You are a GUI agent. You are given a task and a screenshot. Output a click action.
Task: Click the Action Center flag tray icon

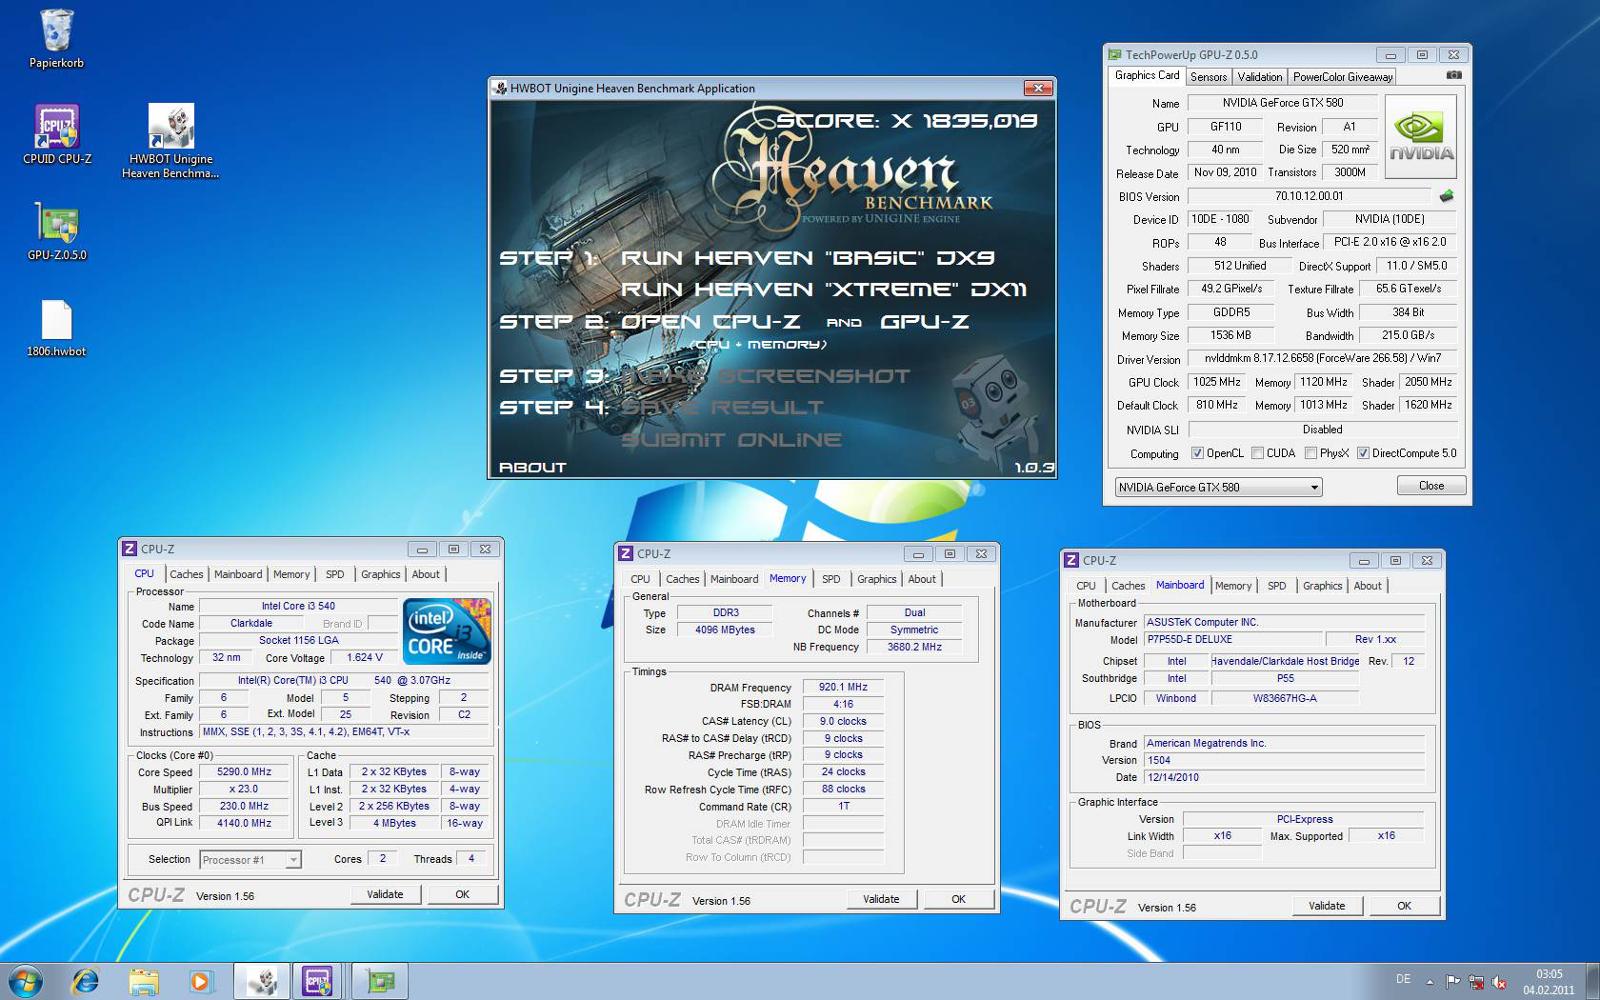[1453, 982]
